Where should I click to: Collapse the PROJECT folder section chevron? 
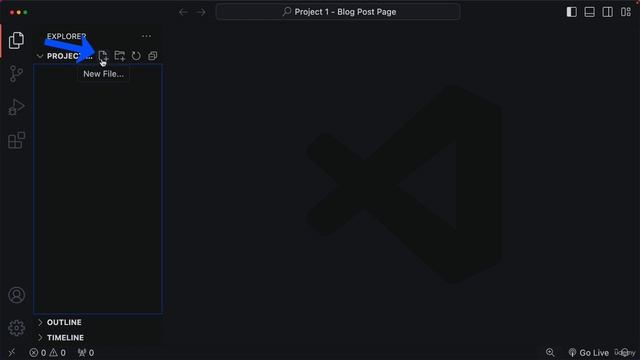(40, 56)
